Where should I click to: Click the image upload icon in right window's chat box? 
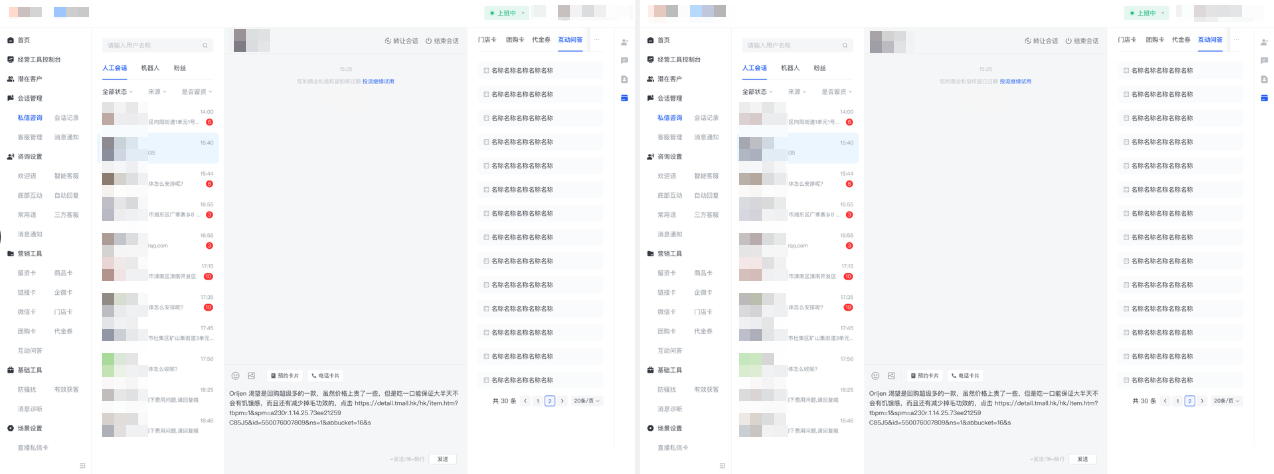[x=892, y=375]
